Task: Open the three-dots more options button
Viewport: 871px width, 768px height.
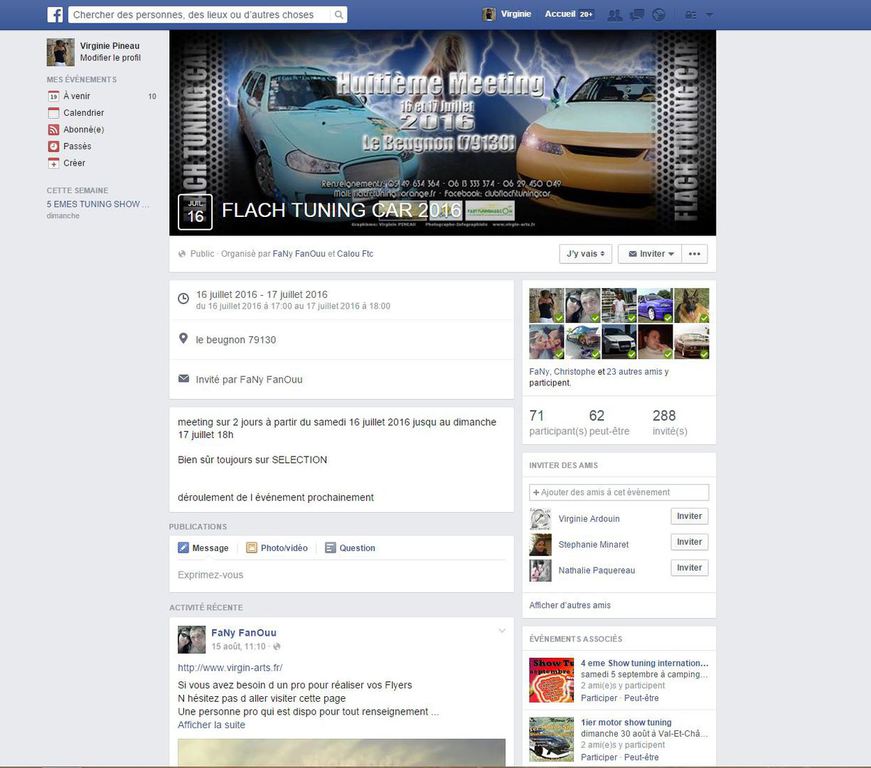Action: (697, 254)
